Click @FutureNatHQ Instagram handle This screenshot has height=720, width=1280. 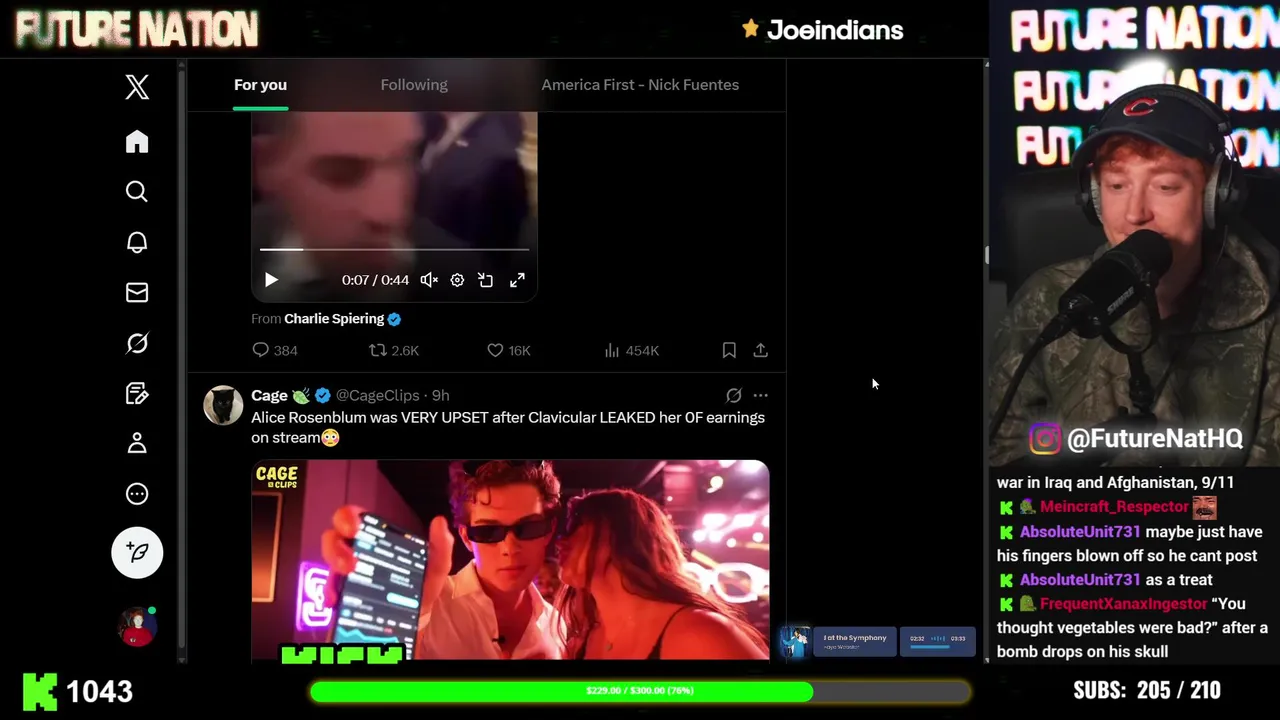tap(1155, 438)
